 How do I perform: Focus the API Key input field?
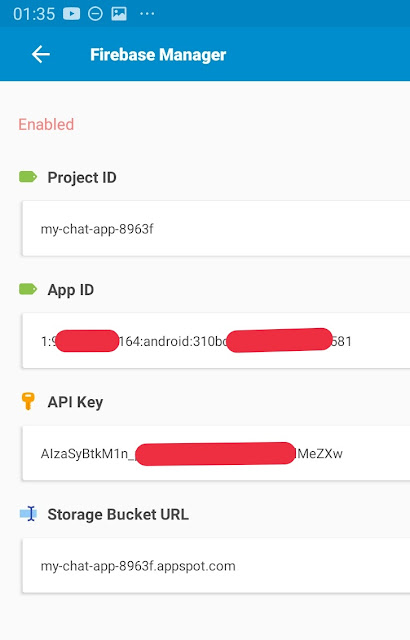(216, 453)
